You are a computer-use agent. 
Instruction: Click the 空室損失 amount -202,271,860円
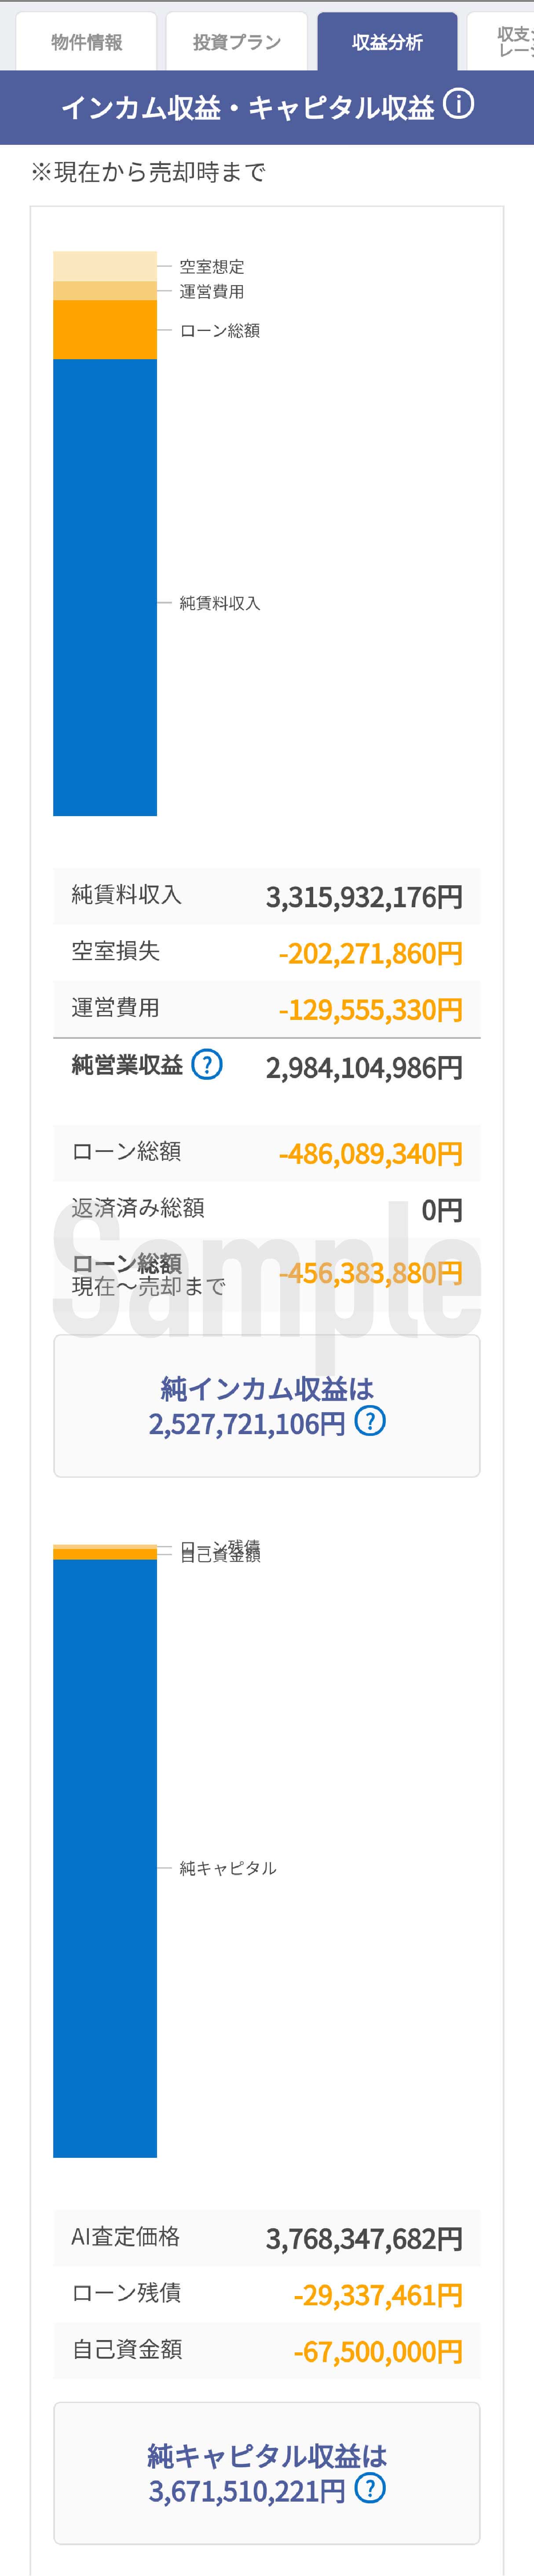click(370, 953)
